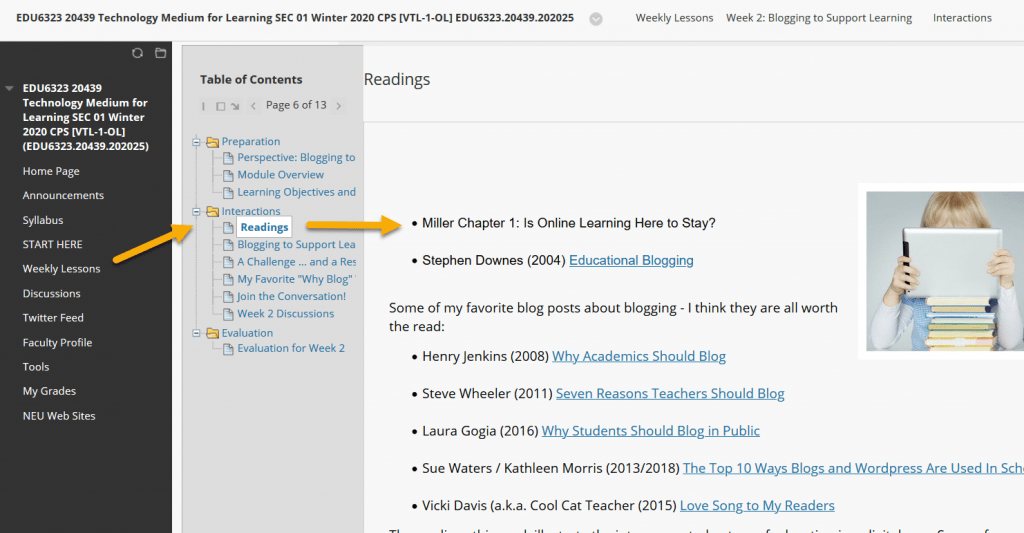This screenshot has width=1024, height=533.
Task: Go to next page with right chevron
Action: 338,106
